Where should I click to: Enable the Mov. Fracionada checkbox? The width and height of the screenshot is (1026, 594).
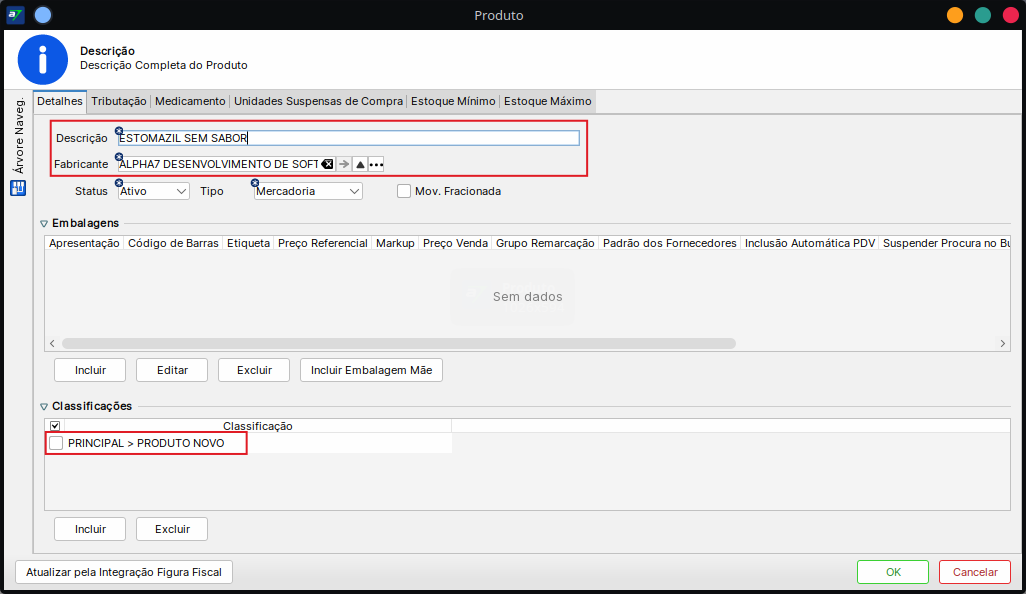404,191
